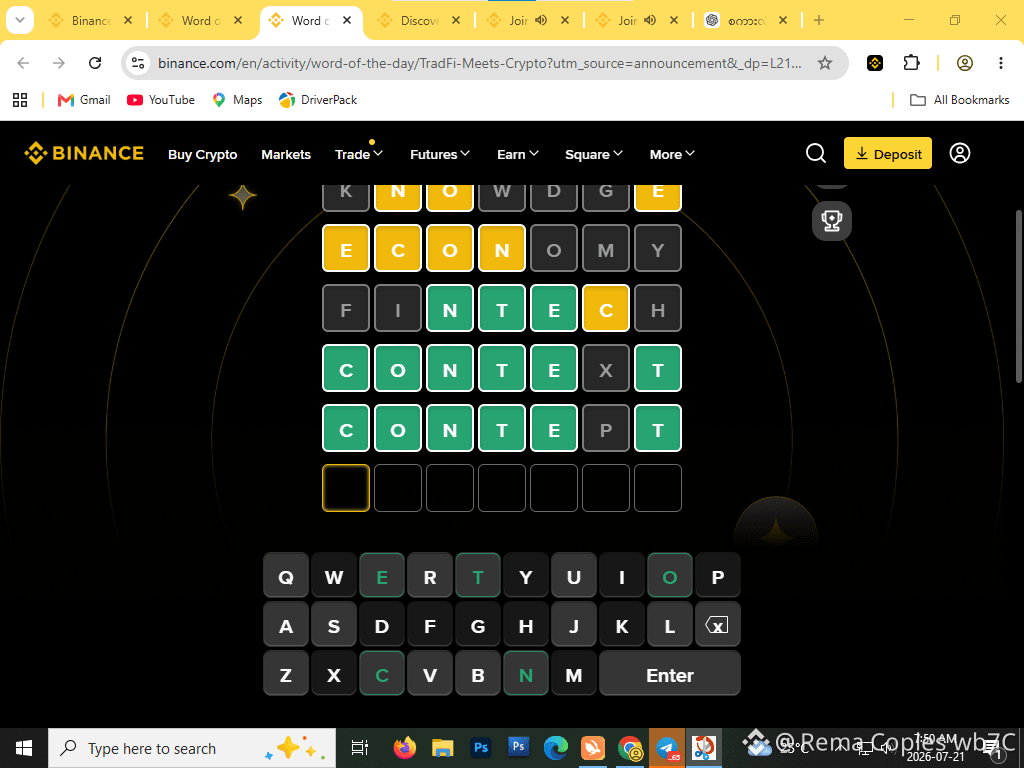Click the Binance logo in header
This screenshot has height=768, width=1024.
[x=84, y=153]
